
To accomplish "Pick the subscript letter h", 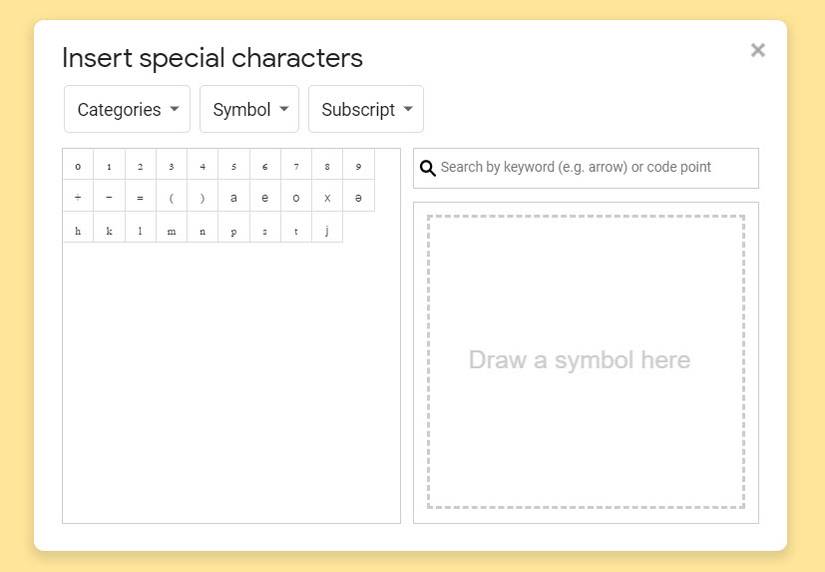I will [x=78, y=229].
